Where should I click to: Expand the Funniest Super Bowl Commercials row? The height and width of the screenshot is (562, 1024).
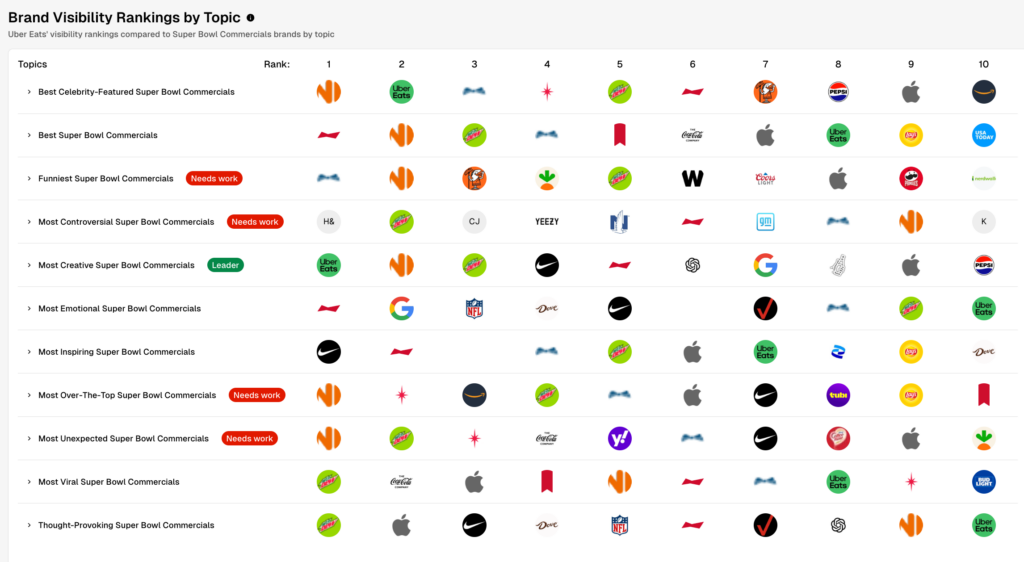[x=29, y=179]
